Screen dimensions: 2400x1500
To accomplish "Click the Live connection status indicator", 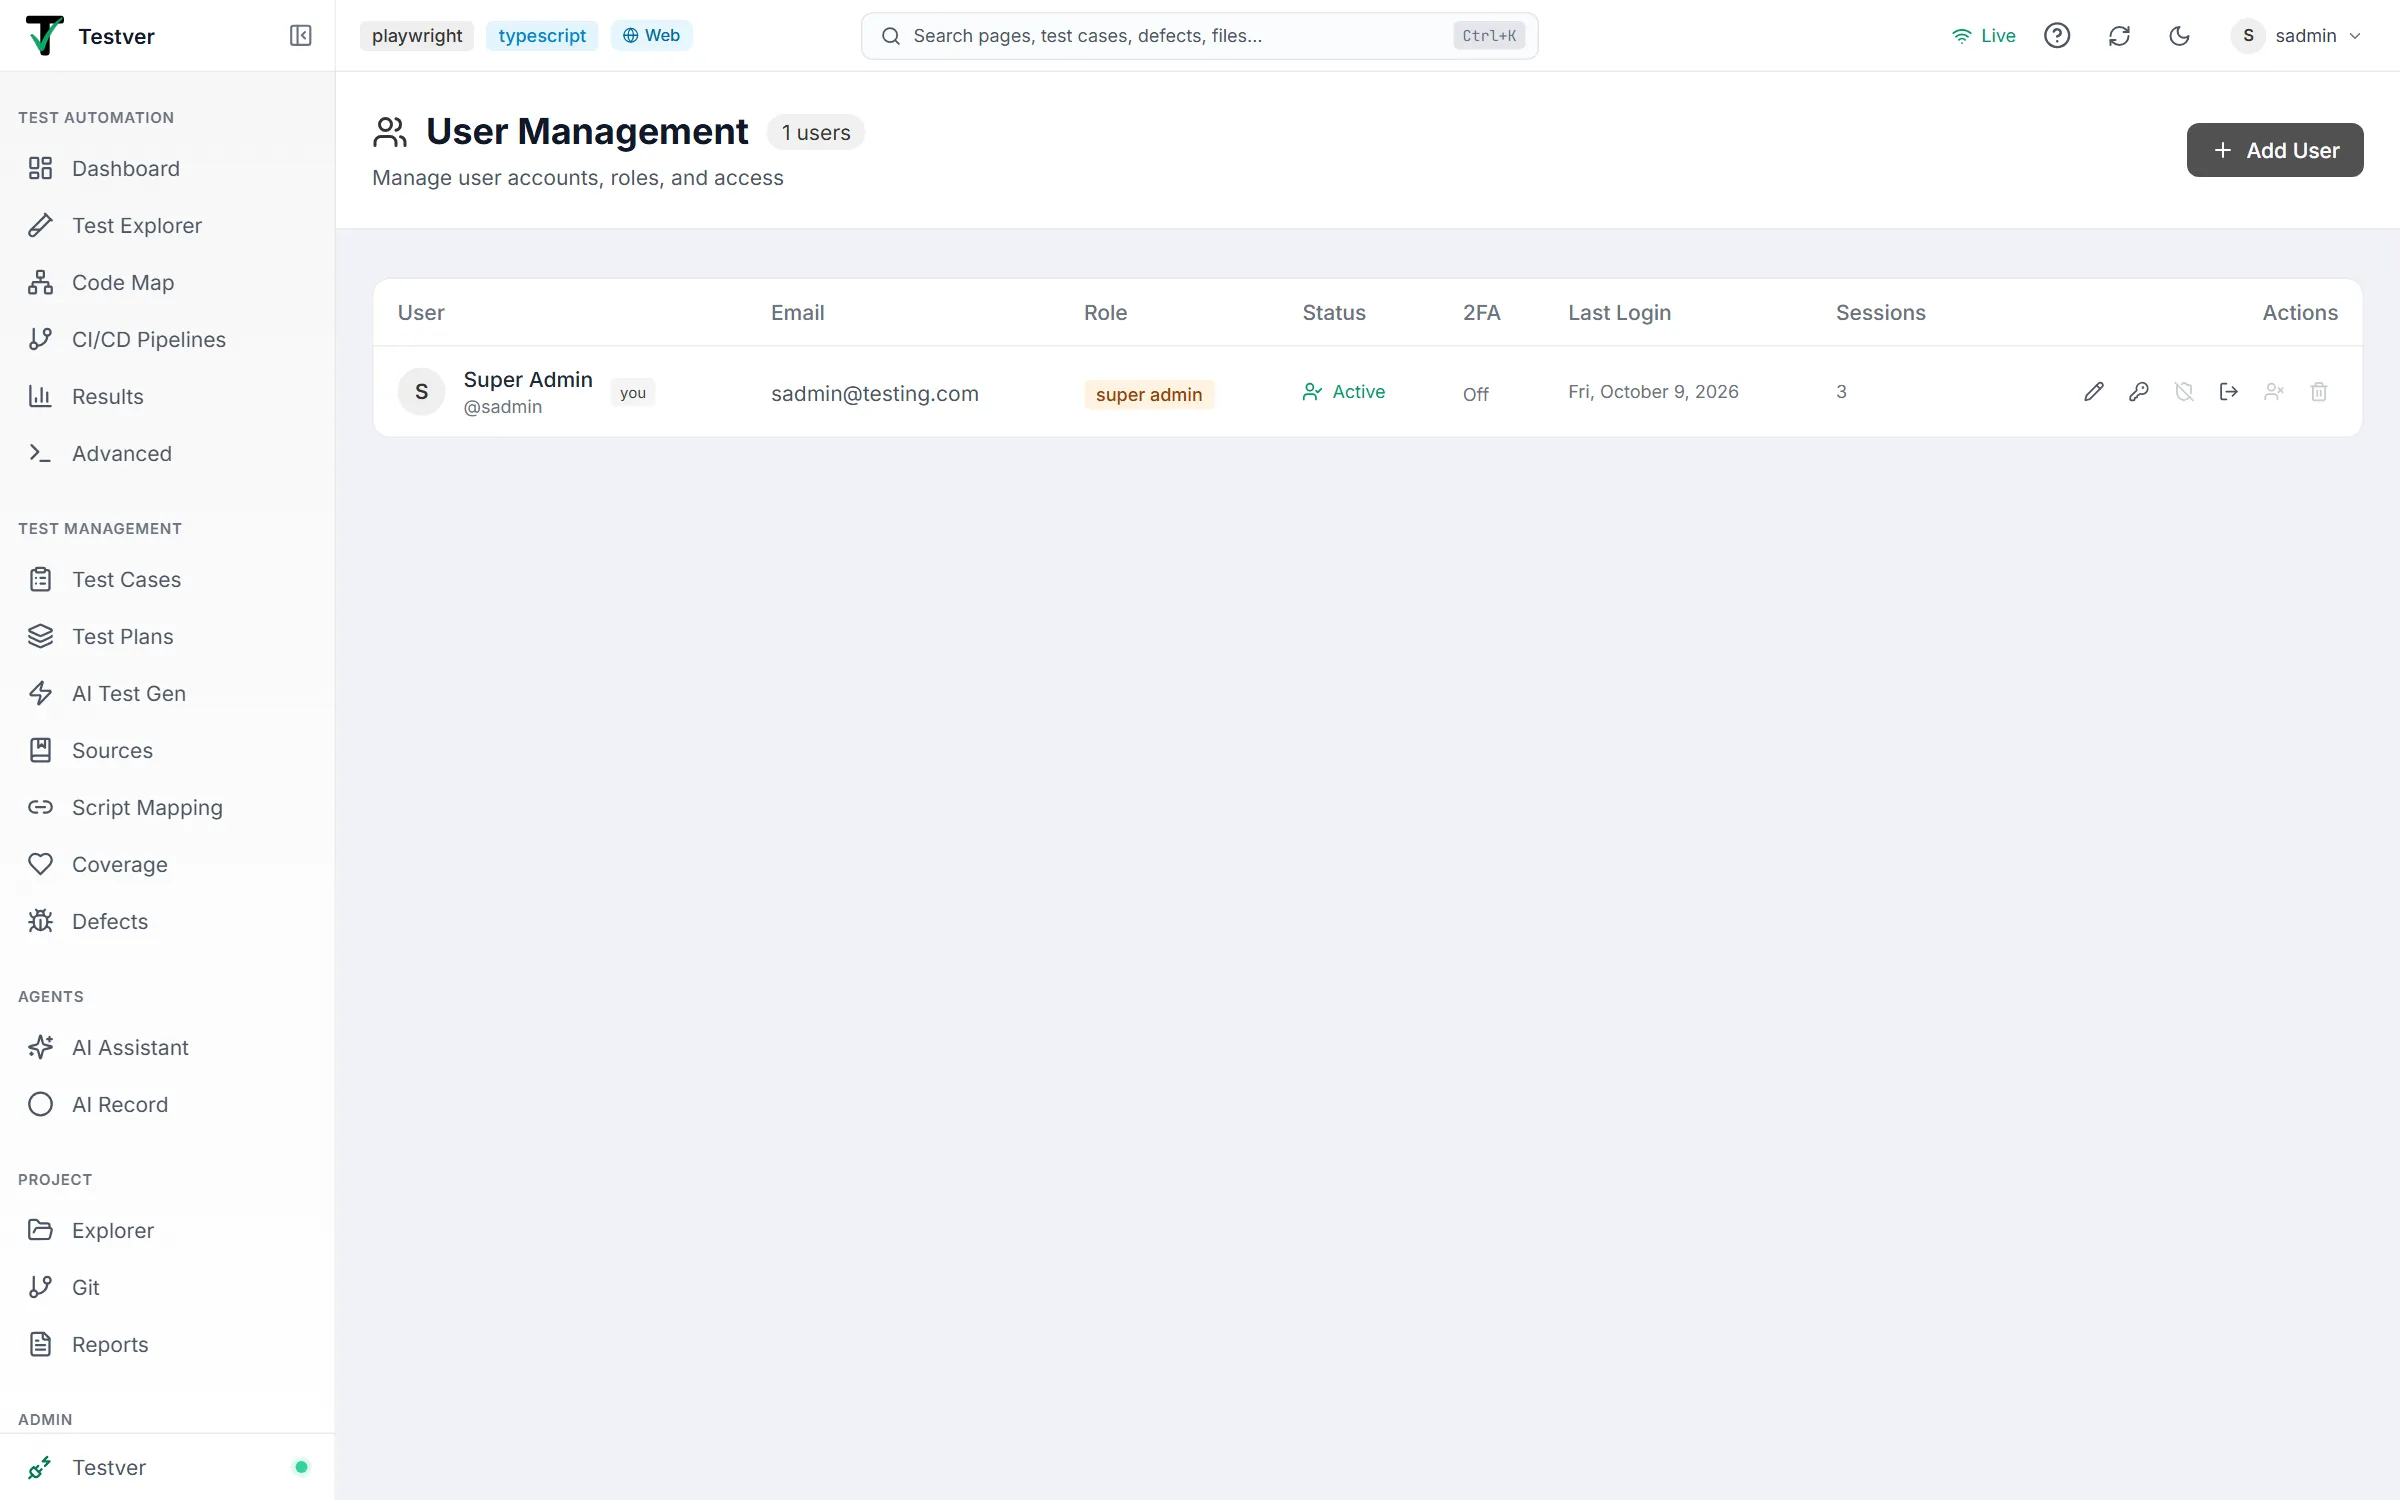I will 1983,36.
